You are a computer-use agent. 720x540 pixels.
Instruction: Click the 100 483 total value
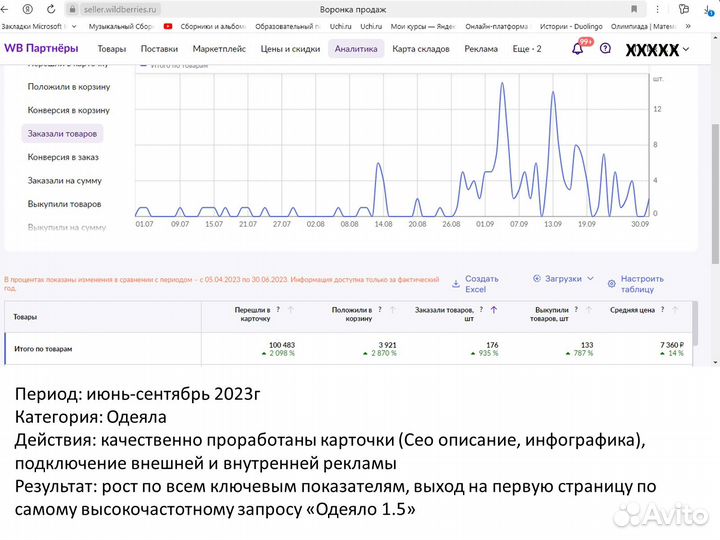click(282, 345)
